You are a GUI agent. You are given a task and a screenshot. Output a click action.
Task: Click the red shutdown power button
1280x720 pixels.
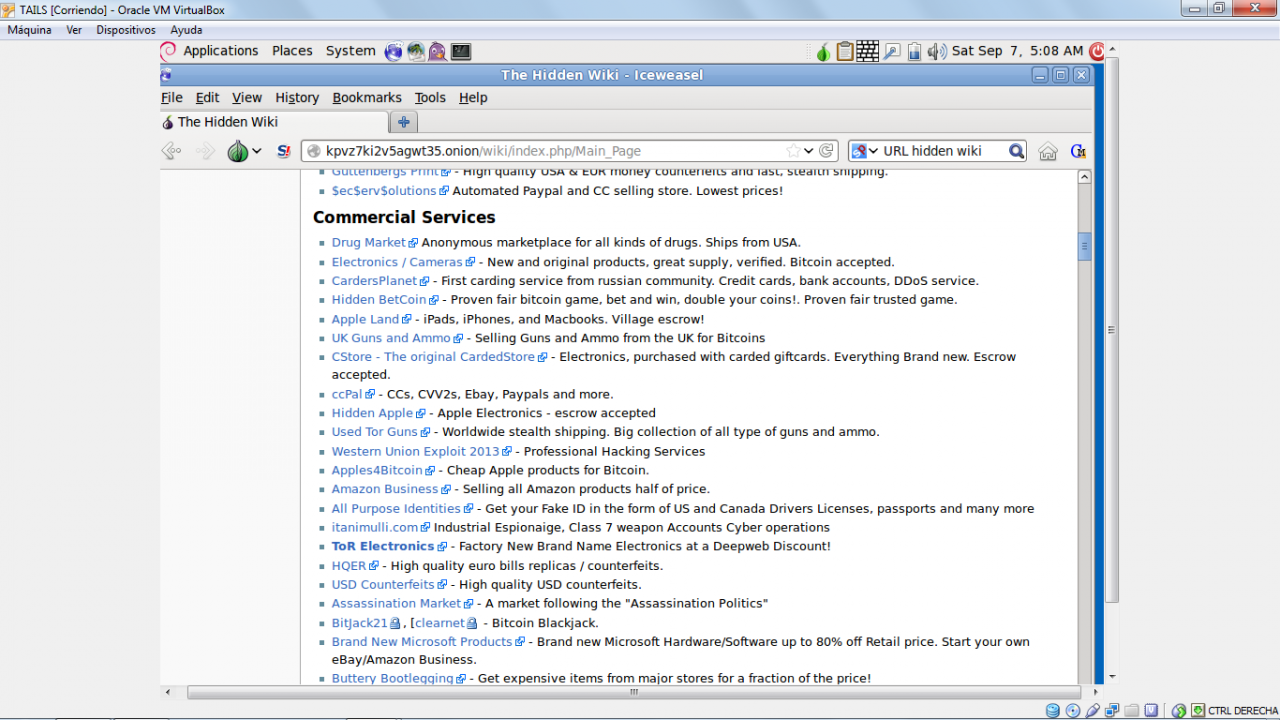pyautogui.click(x=1097, y=51)
